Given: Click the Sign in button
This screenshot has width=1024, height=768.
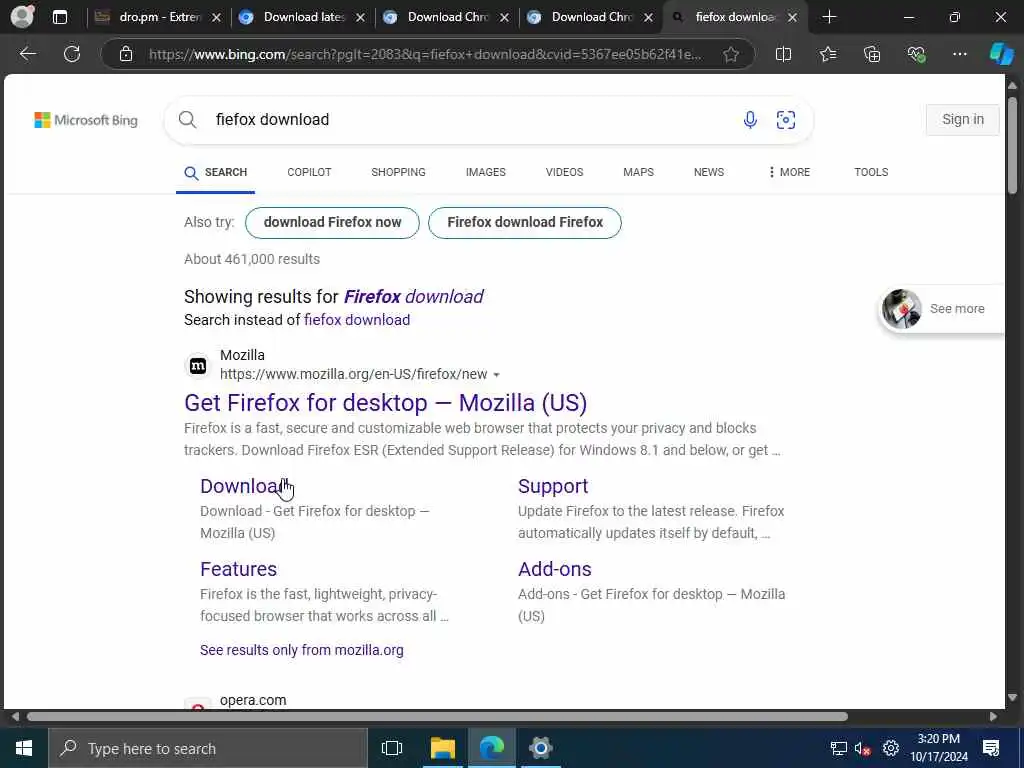Looking at the screenshot, I should click(x=963, y=120).
